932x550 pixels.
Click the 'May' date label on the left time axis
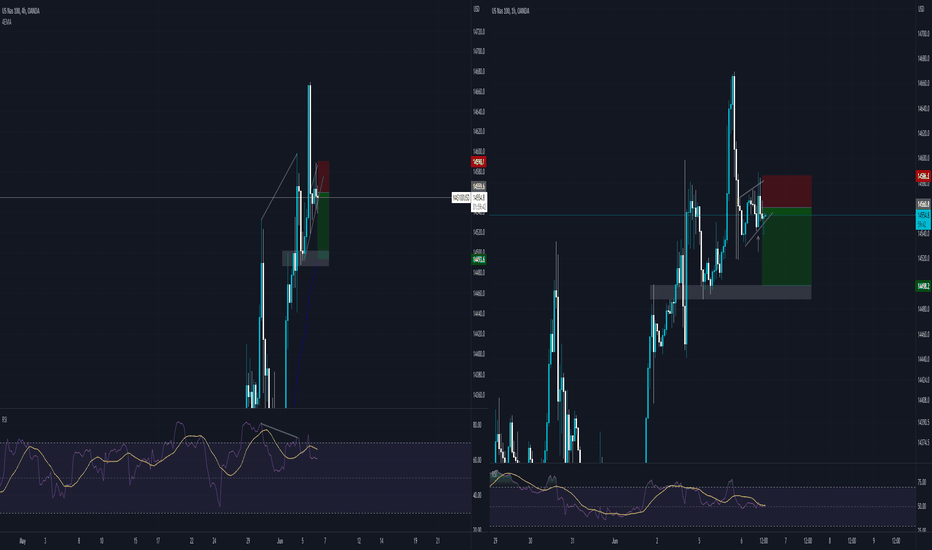[23, 541]
